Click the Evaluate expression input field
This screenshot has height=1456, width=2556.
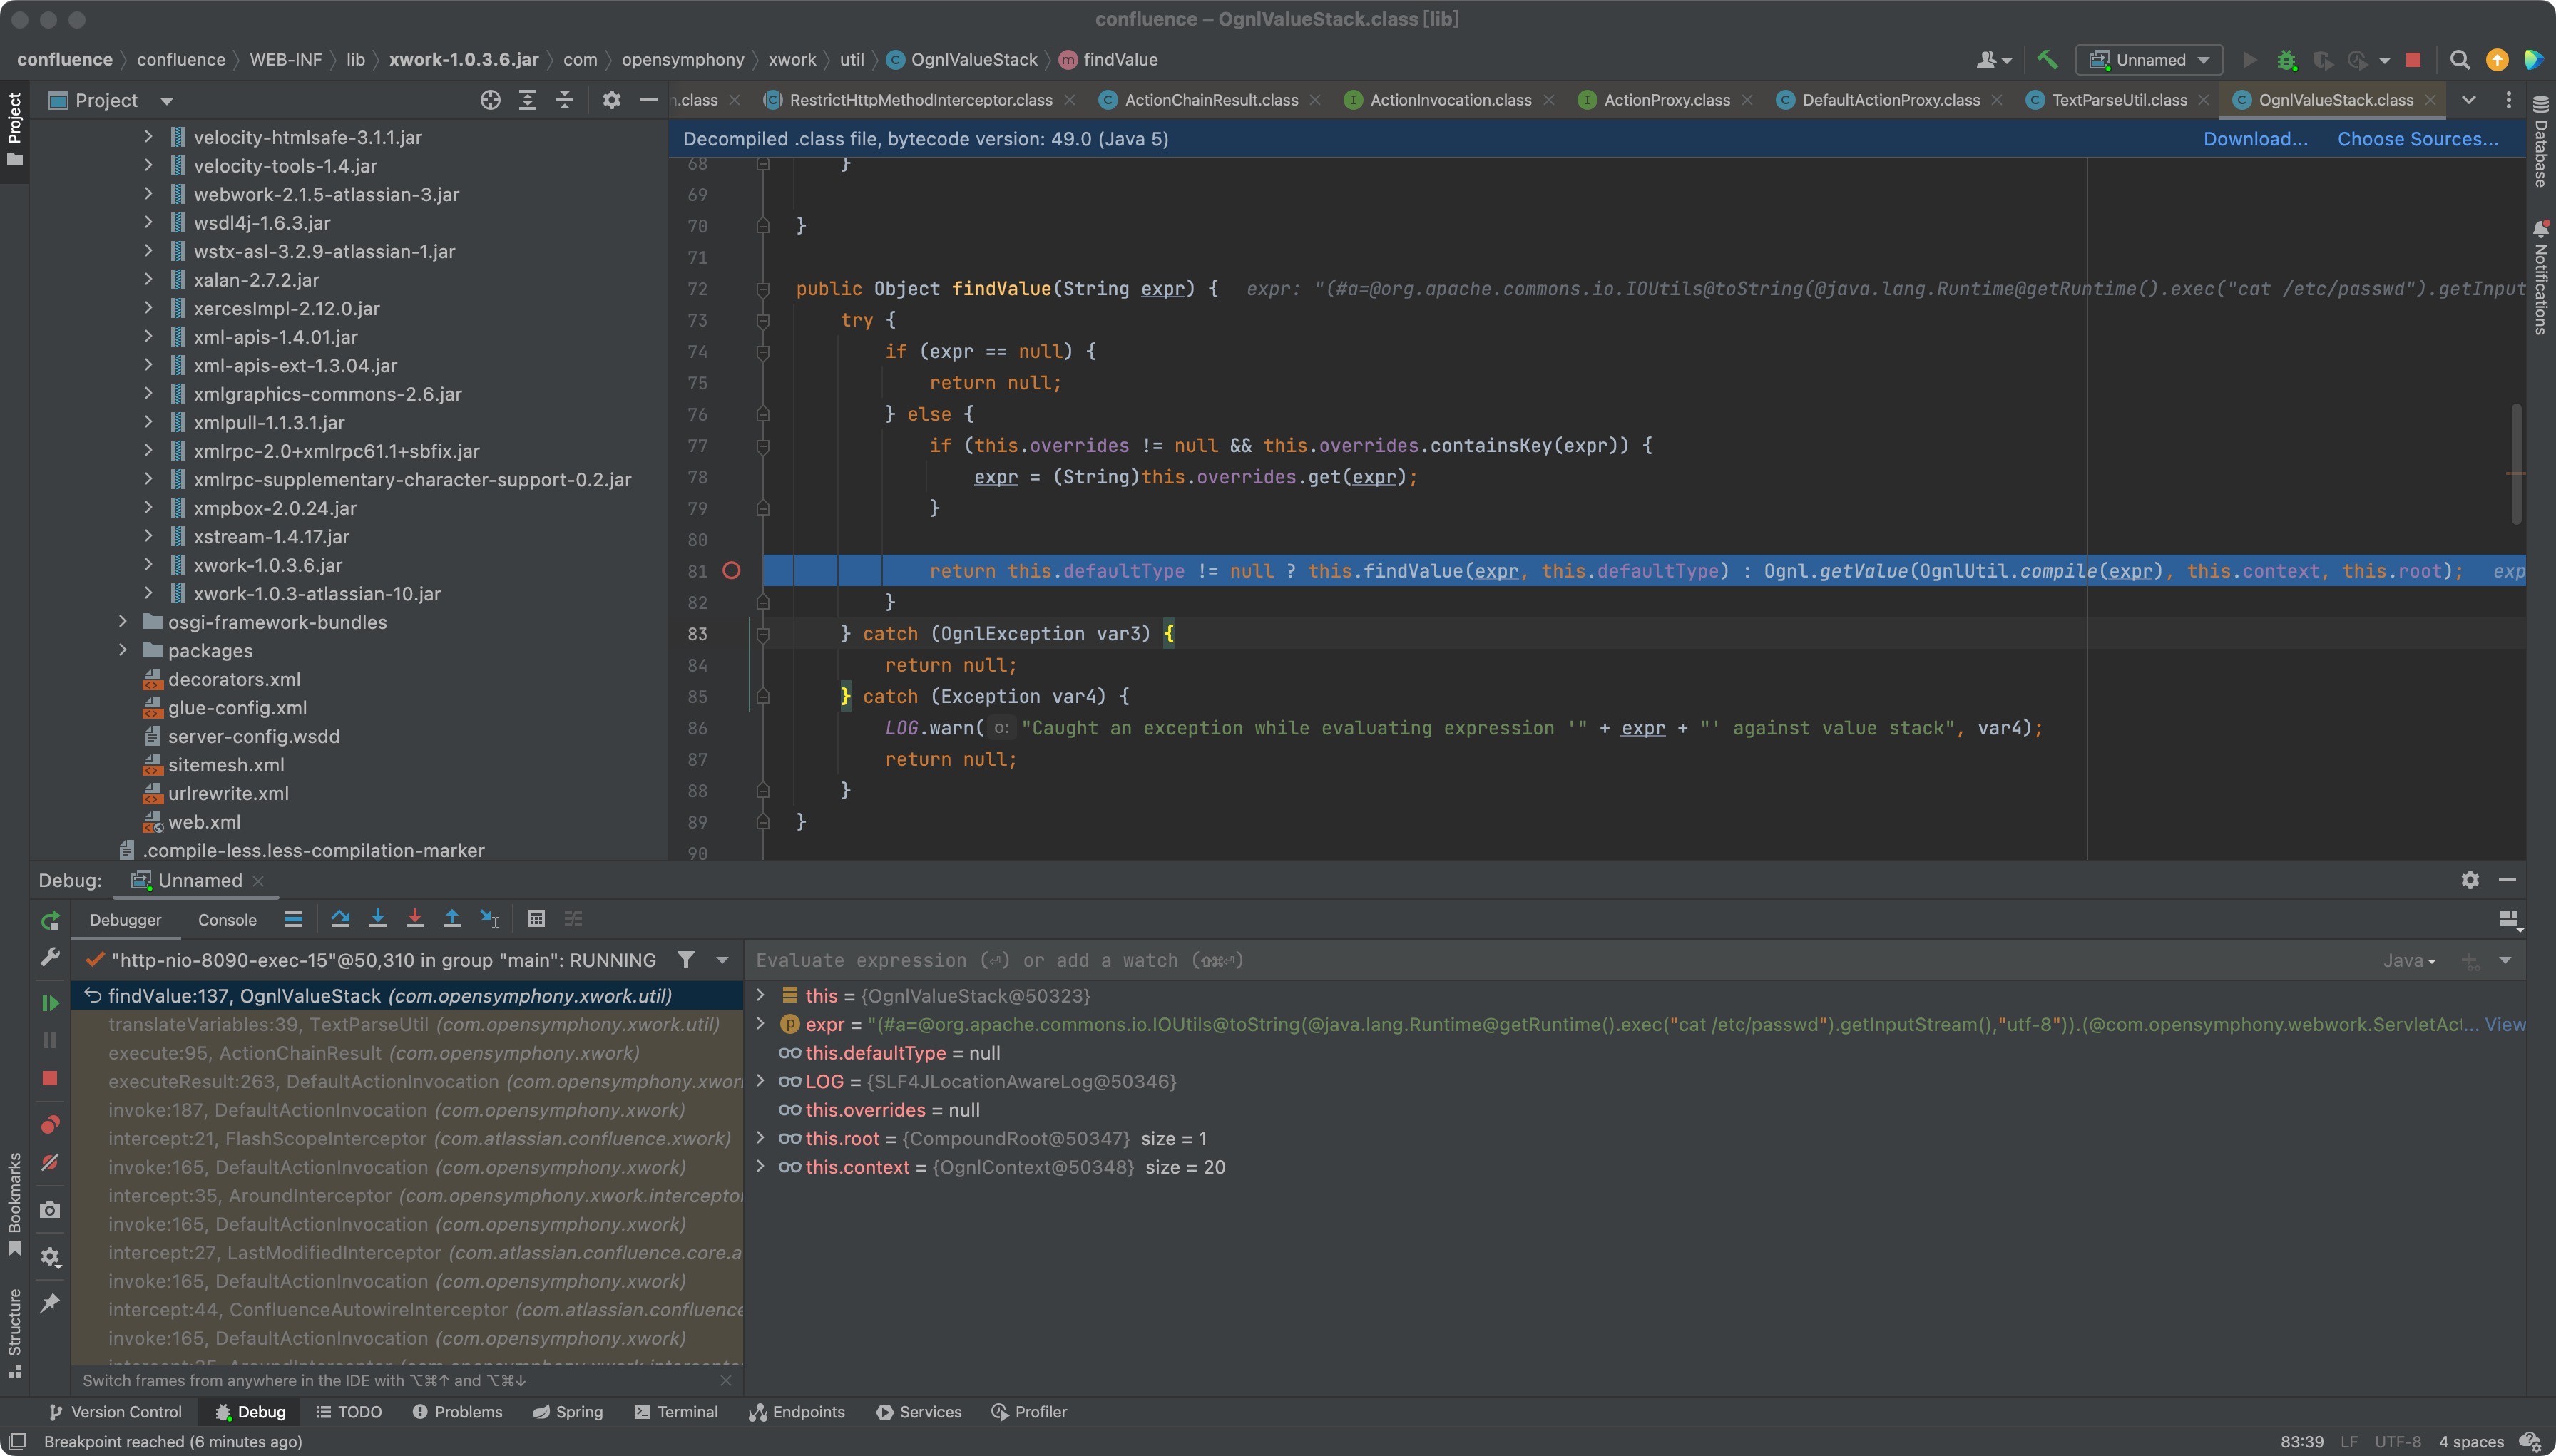pos(1560,961)
